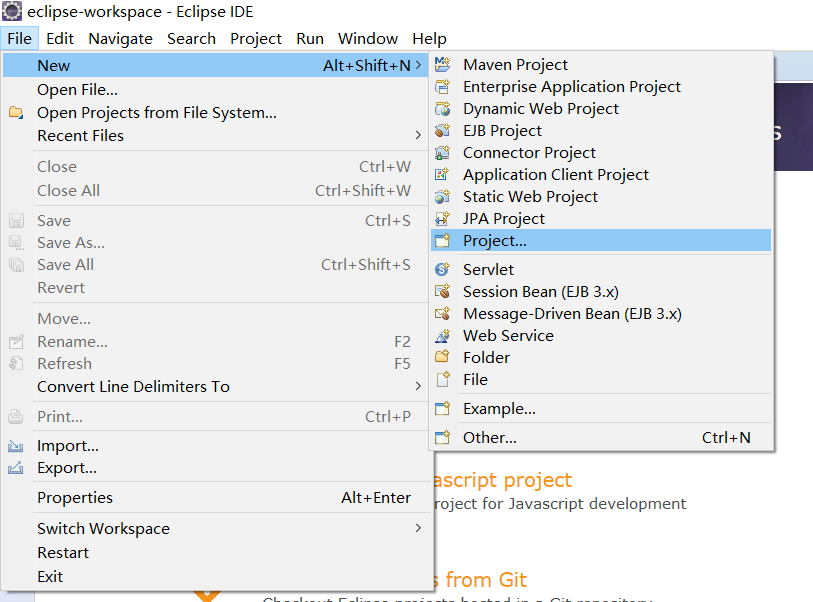Click the Project... wizard icon
This screenshot has height=602, width=813.
442,241
